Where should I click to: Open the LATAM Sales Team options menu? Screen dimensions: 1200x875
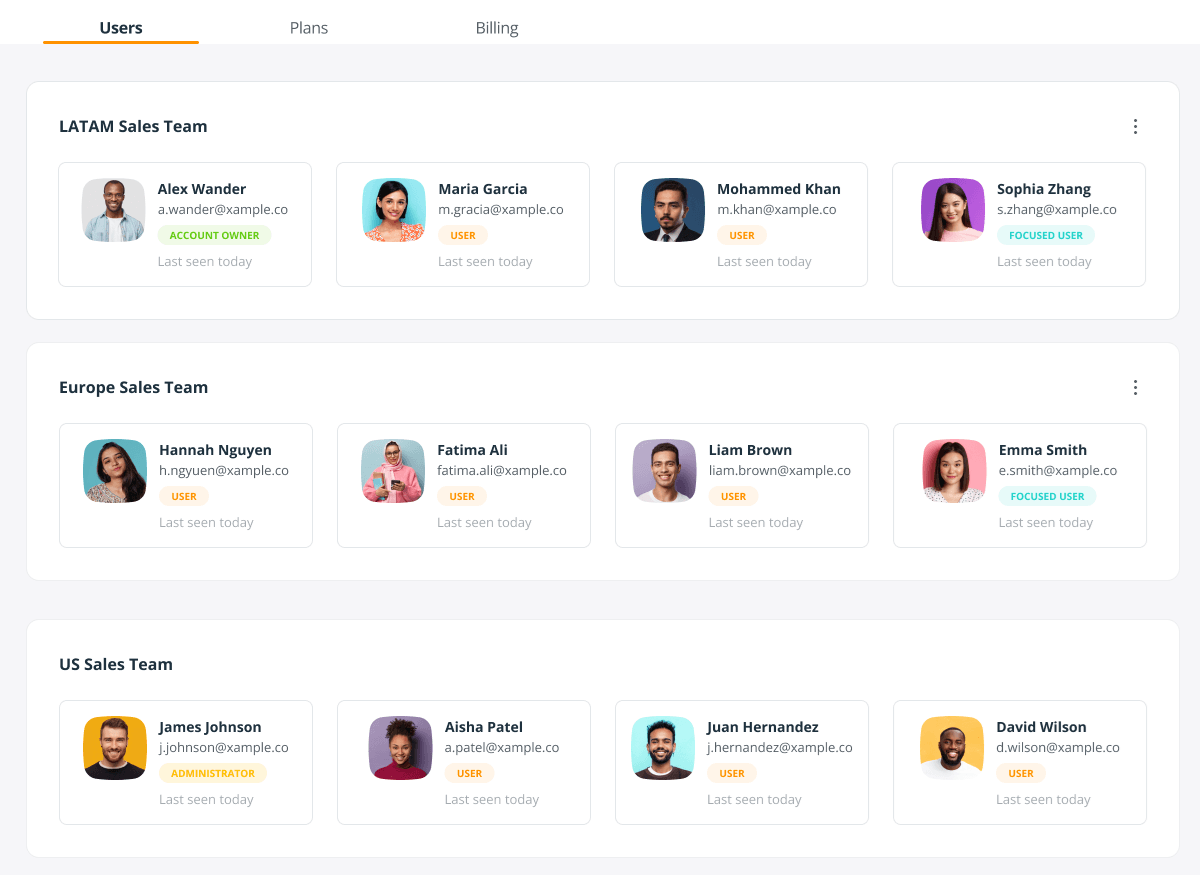(x=1135, y=126)
